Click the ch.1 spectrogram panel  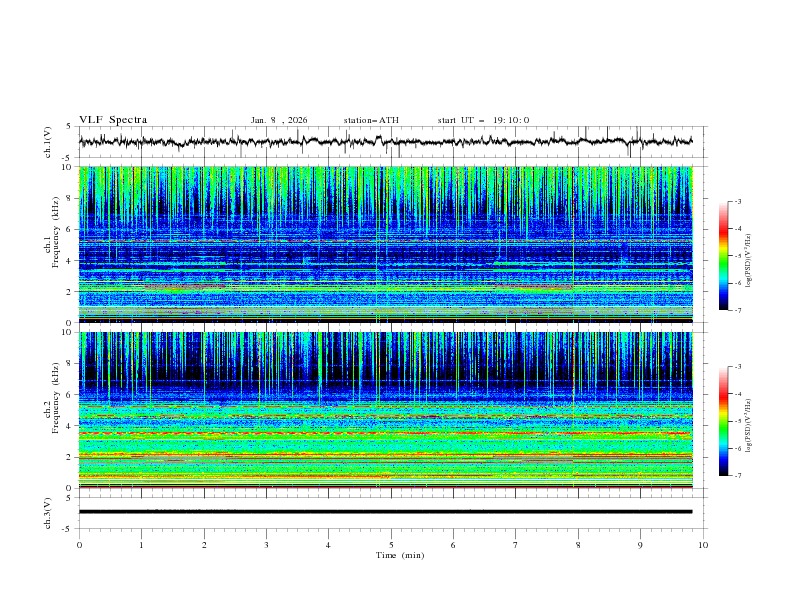[385, 244]
